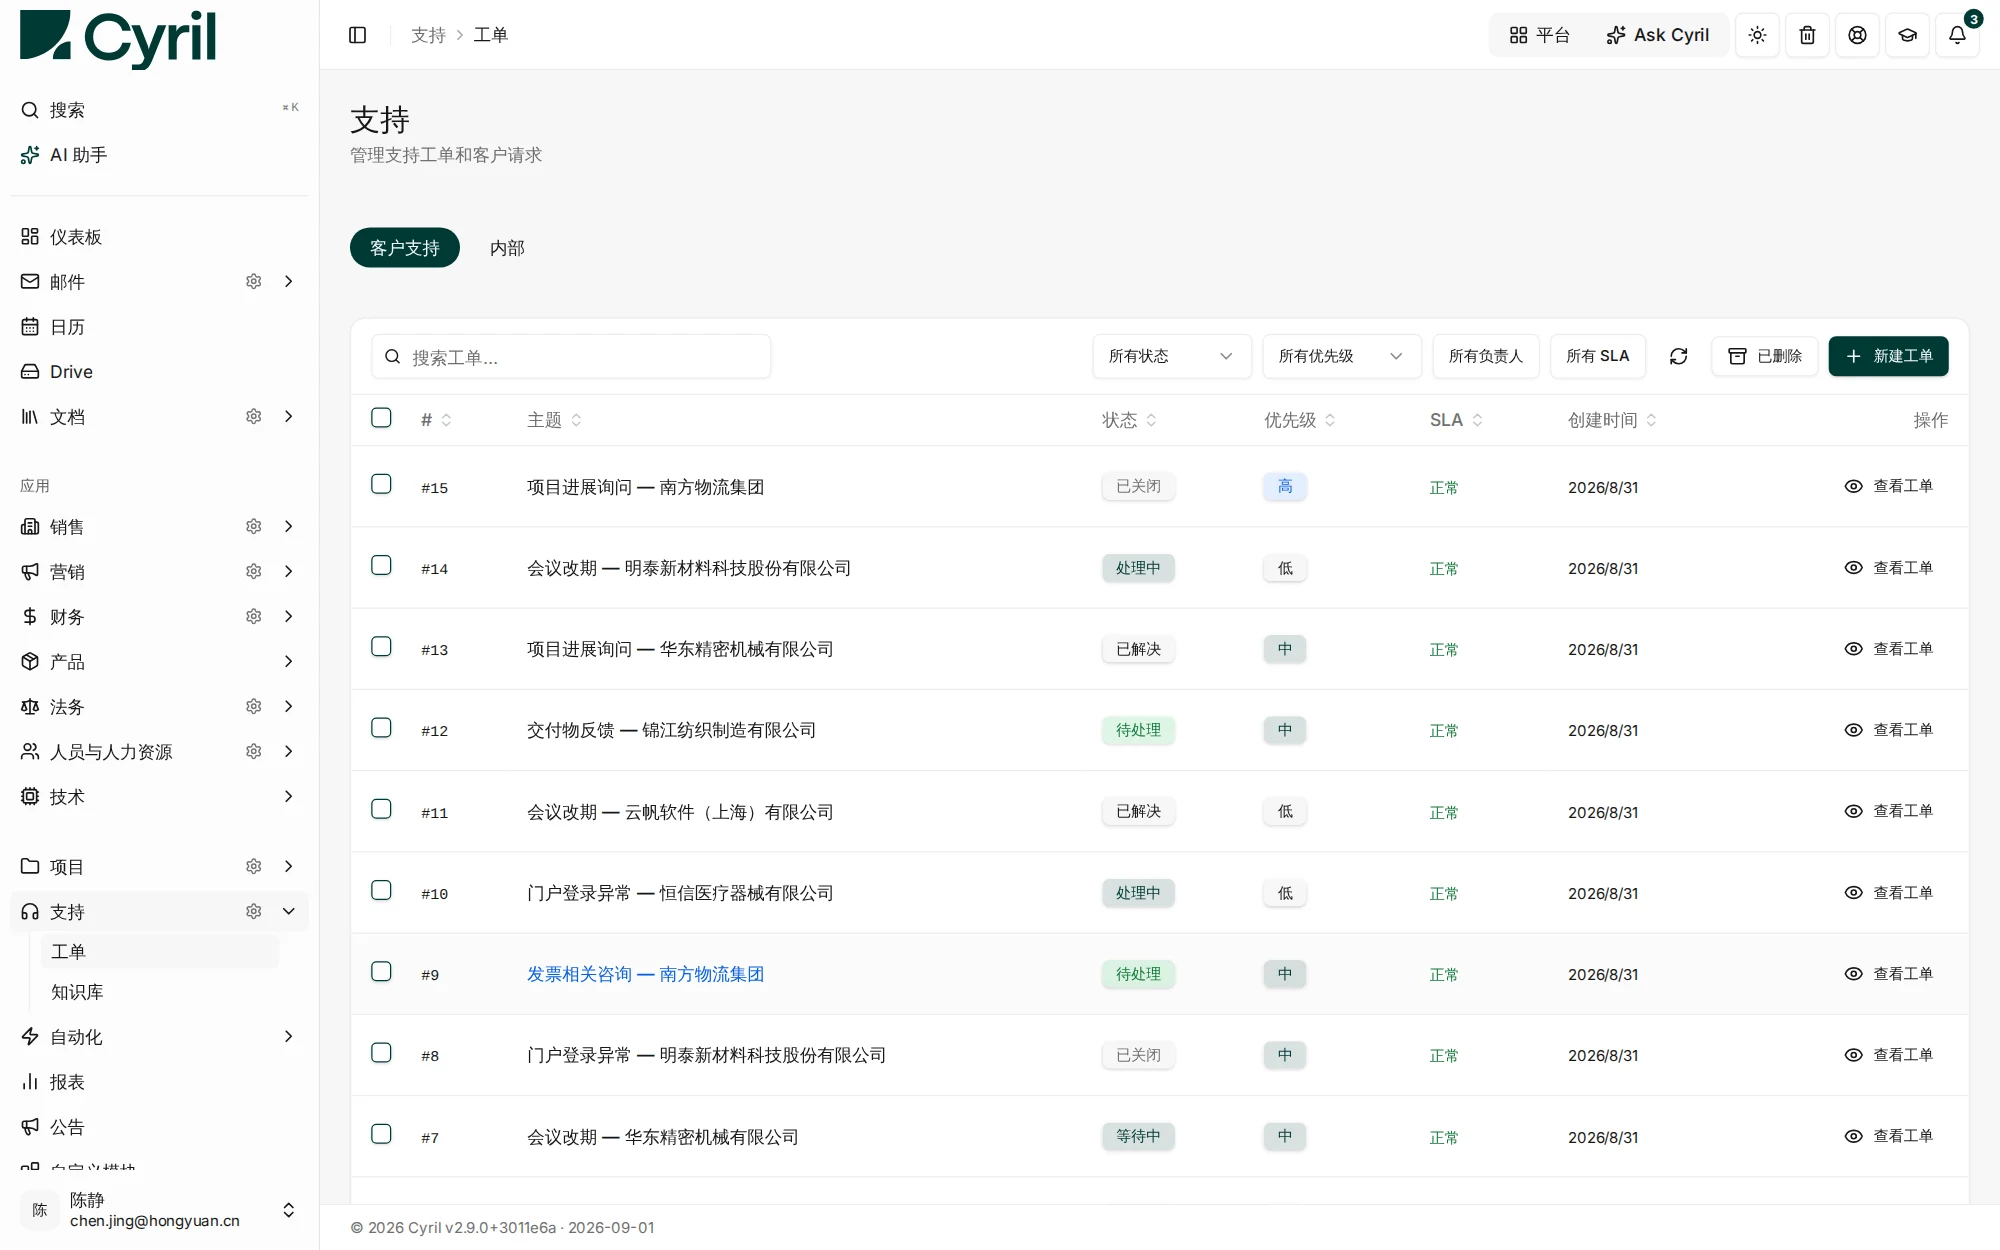Click the 搜索工单 input field

571,356
